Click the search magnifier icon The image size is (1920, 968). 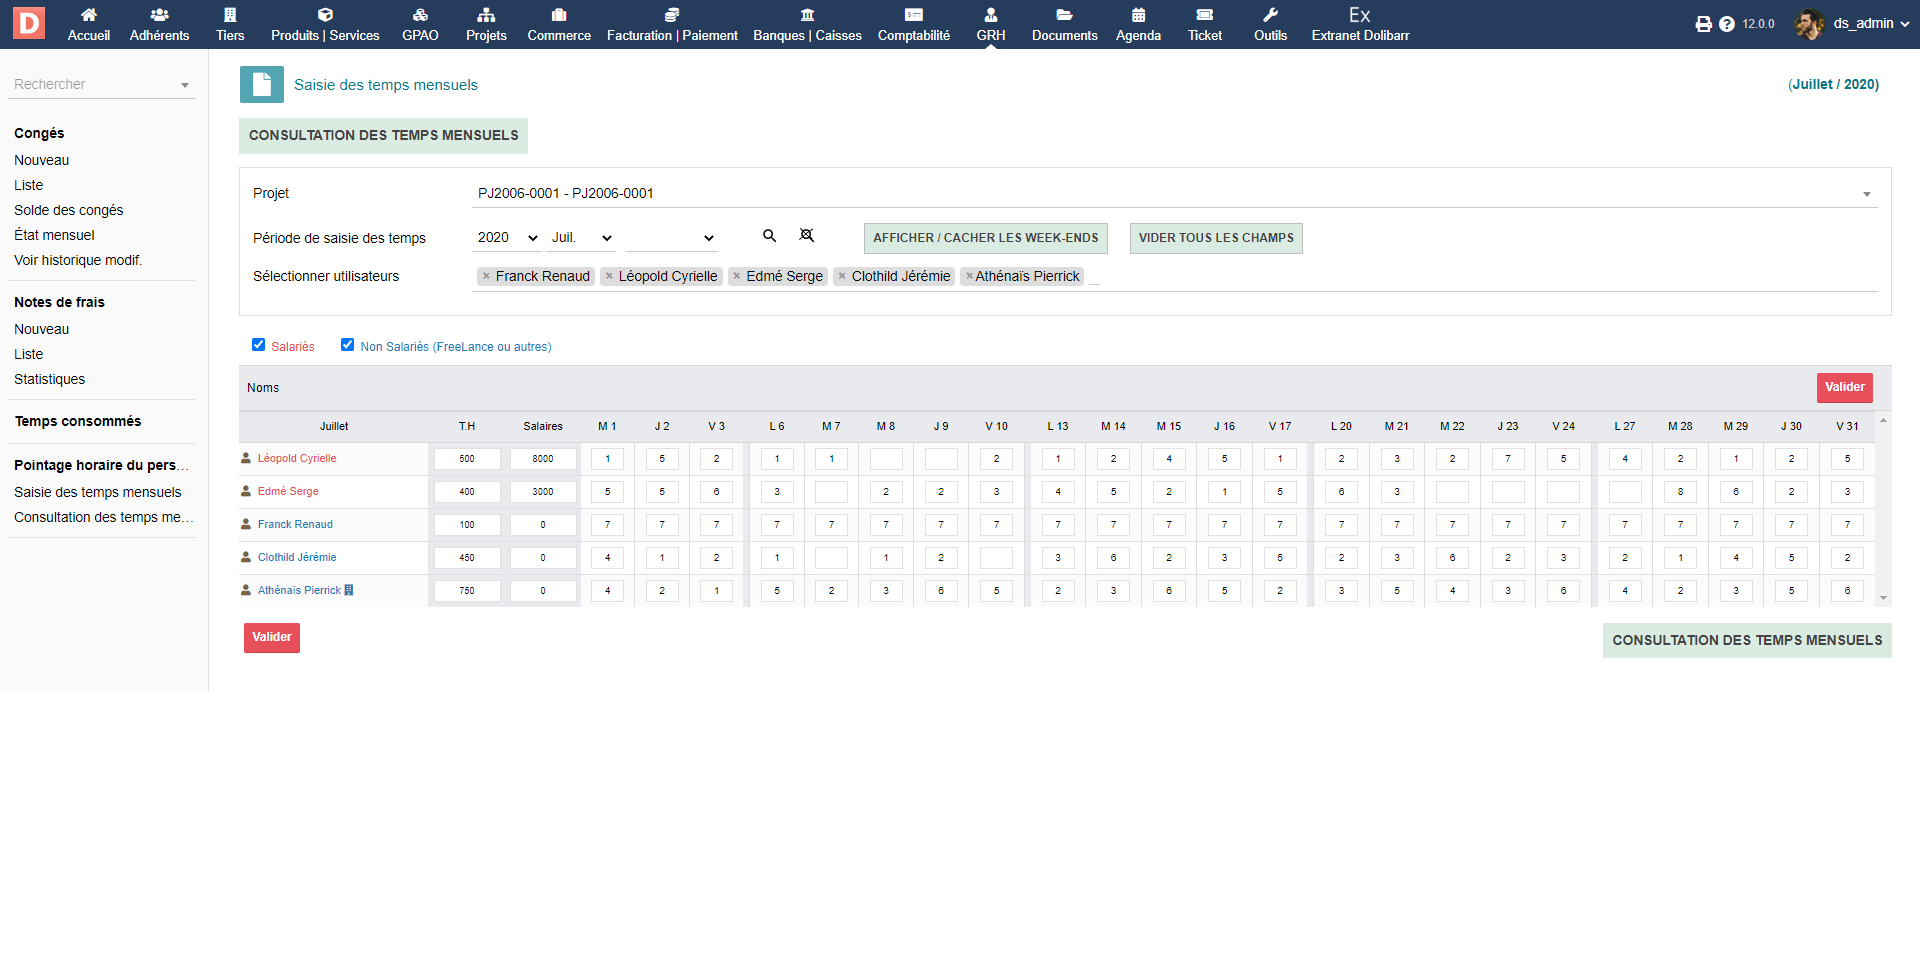point(769,236)
